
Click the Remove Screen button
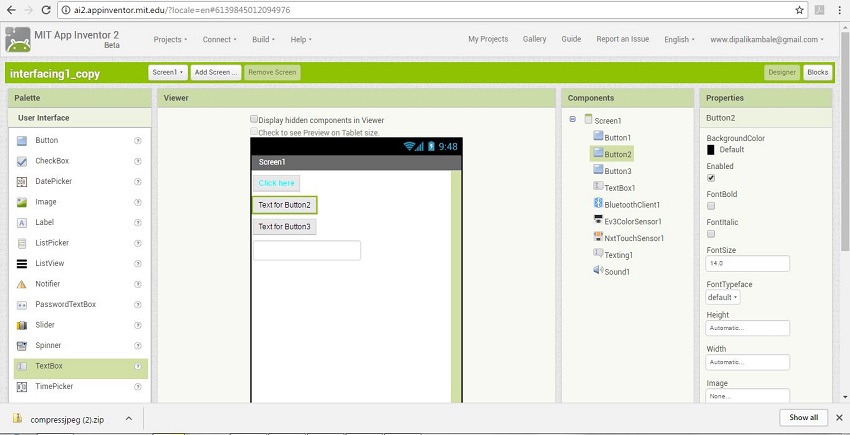click(272, 73)
